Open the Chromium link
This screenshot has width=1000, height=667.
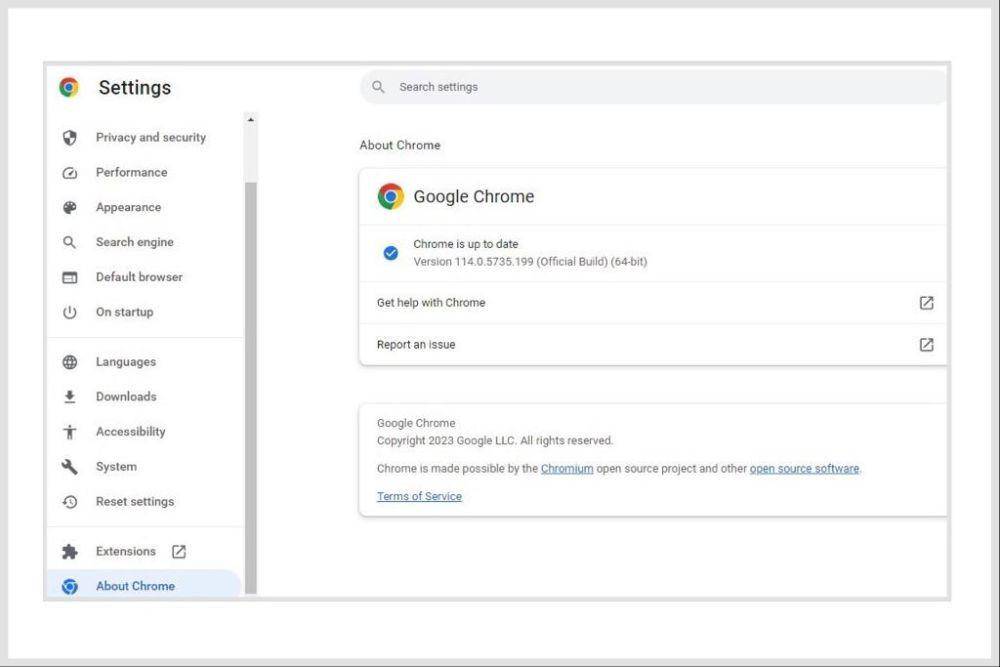567,469
